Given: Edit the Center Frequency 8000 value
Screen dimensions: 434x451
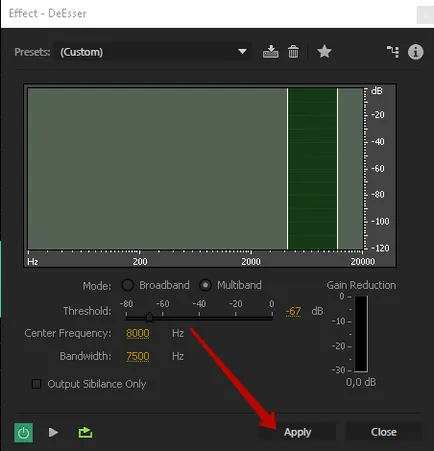Looking at the screenshot, I should pyautogui.click(x=138, y=333).
